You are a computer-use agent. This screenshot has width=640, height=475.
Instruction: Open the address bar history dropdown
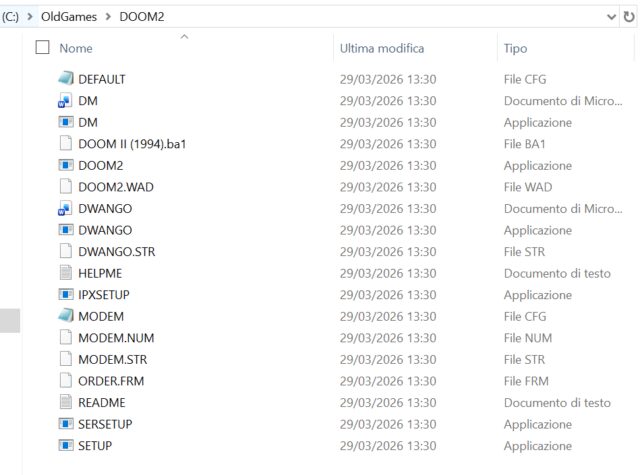point(612,17)
